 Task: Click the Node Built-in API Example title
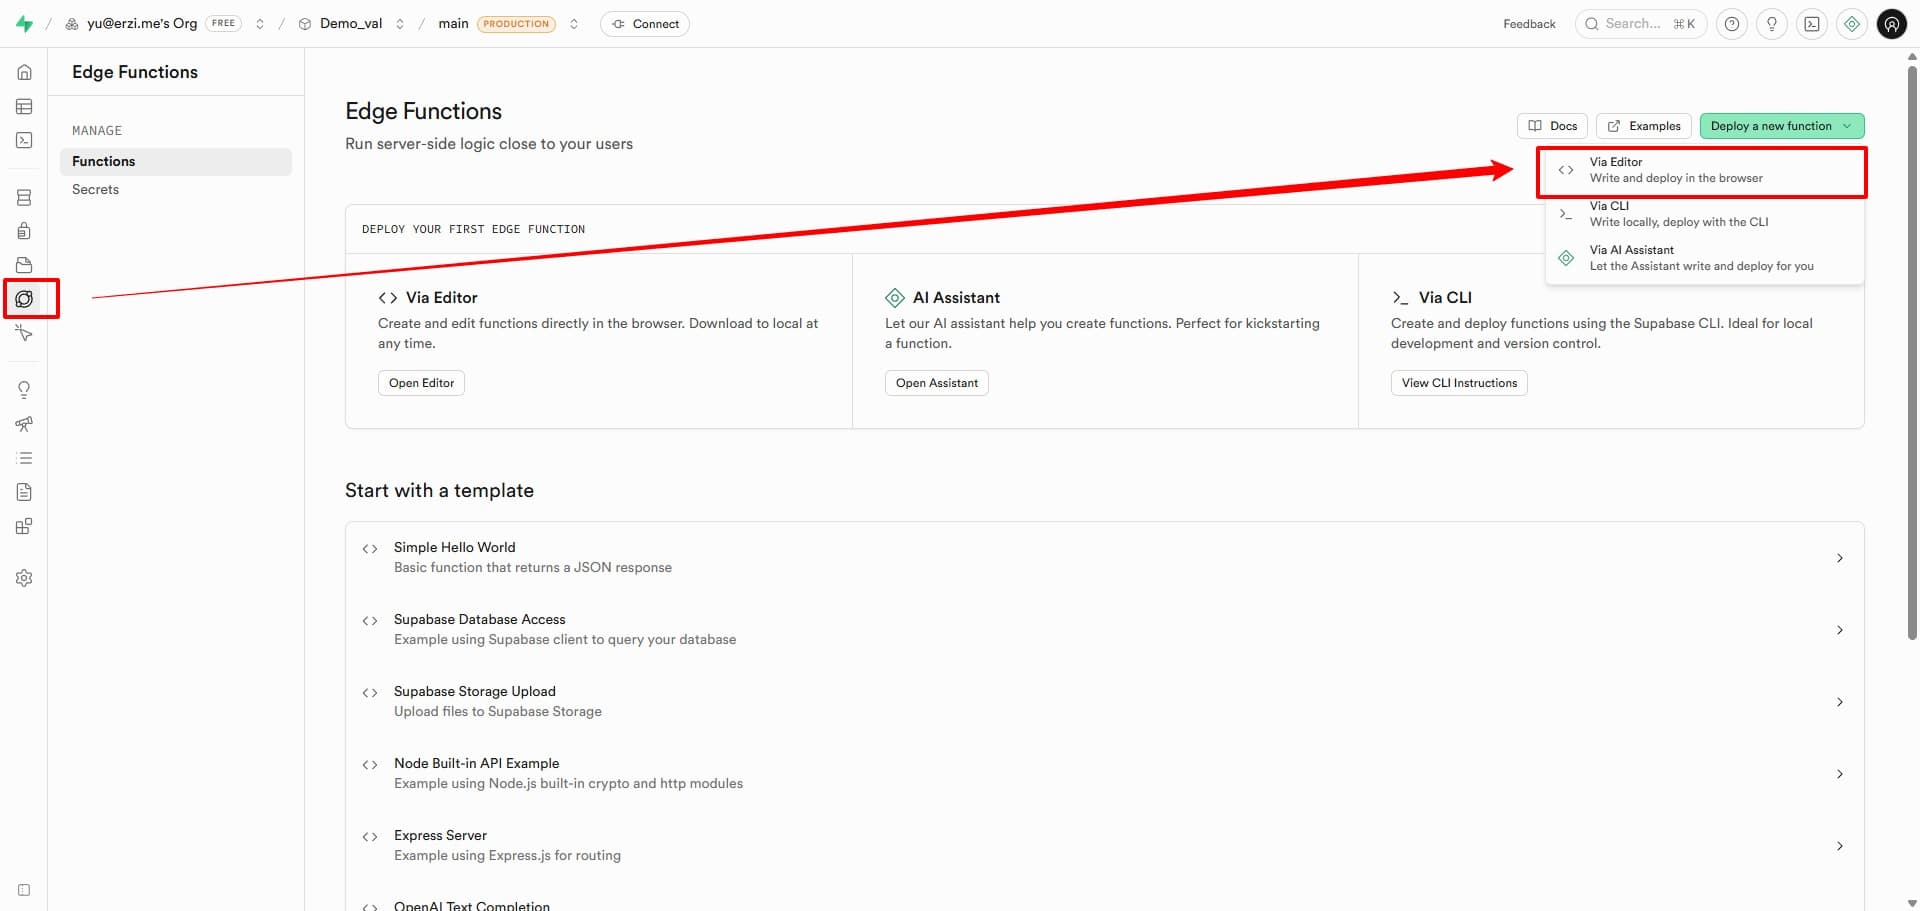477,763
